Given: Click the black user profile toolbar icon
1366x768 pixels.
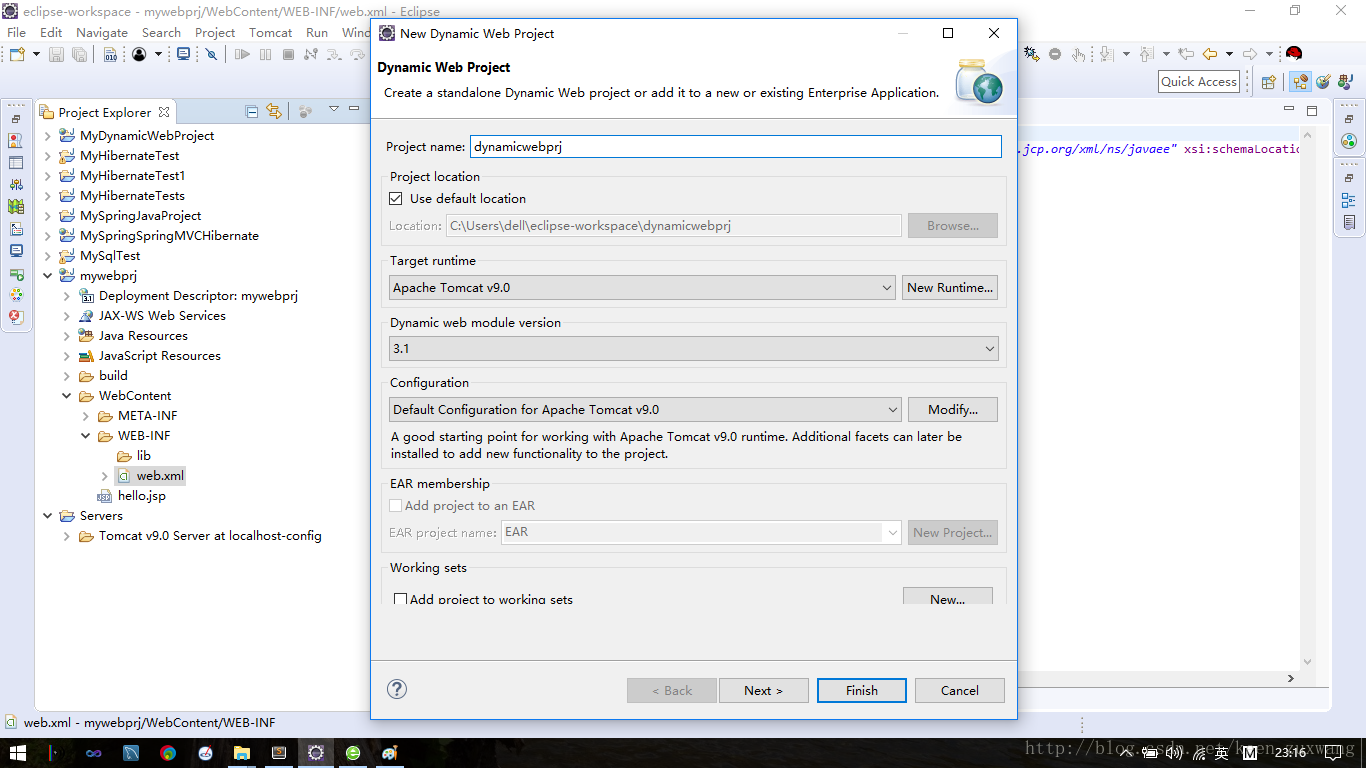Looking at the screenshot, I should [139, 54].
